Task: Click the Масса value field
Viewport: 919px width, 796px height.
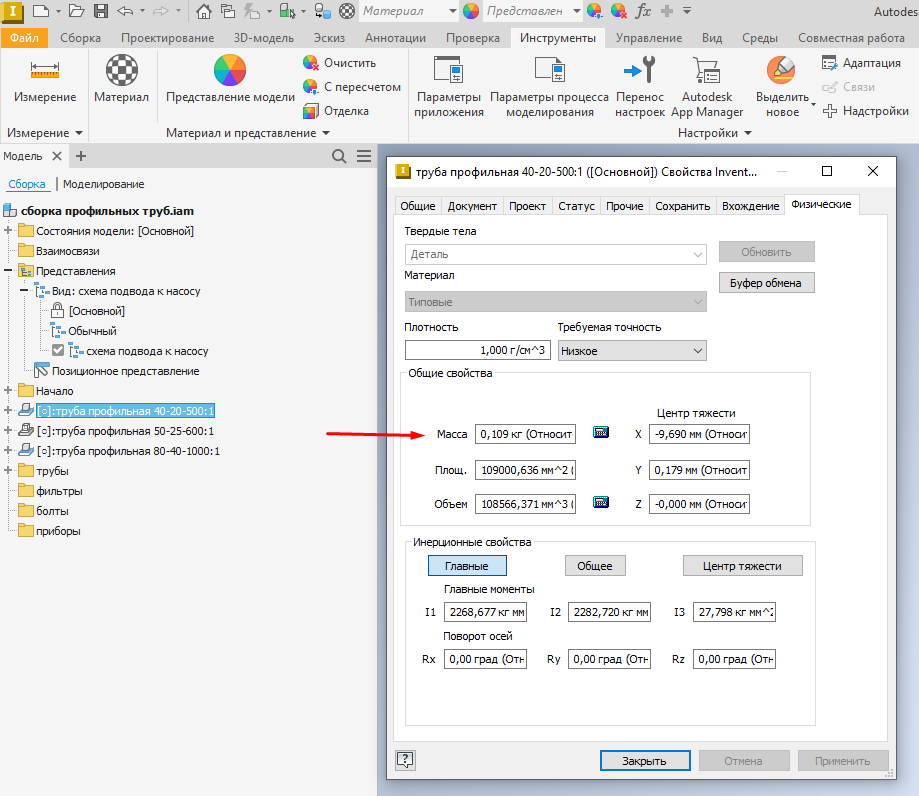Action: coord(525,434)
